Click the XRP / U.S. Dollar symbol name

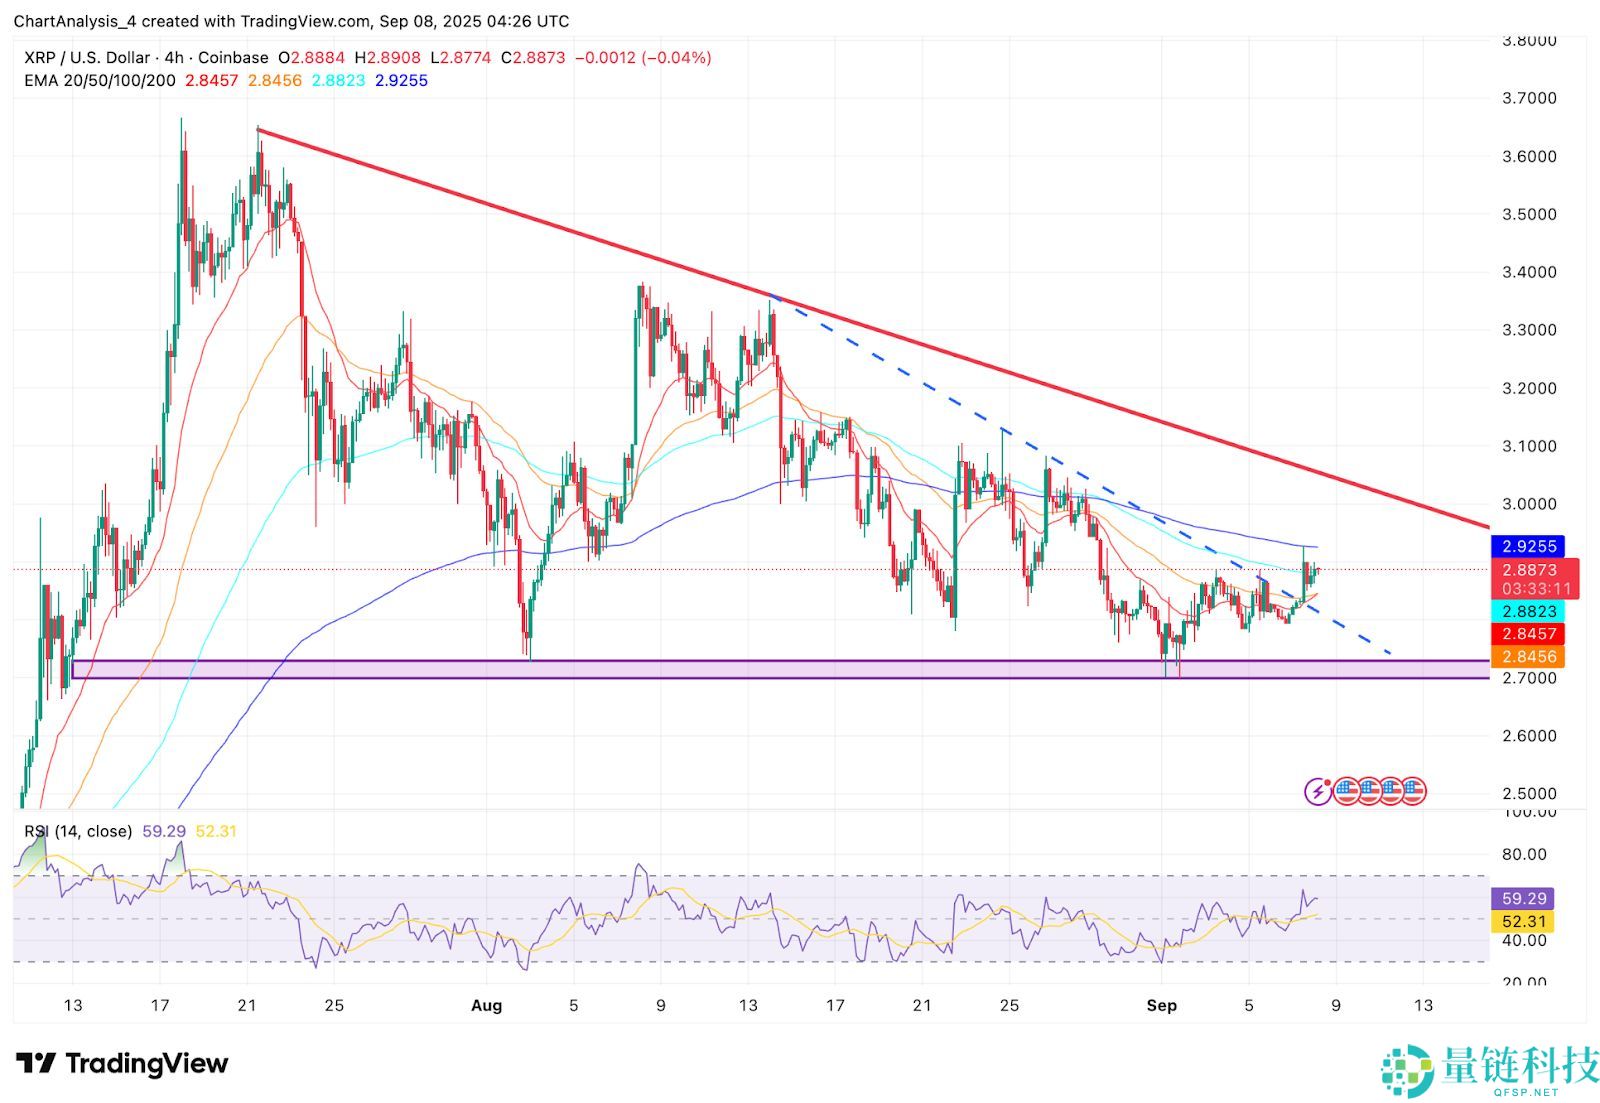[85, 58]
